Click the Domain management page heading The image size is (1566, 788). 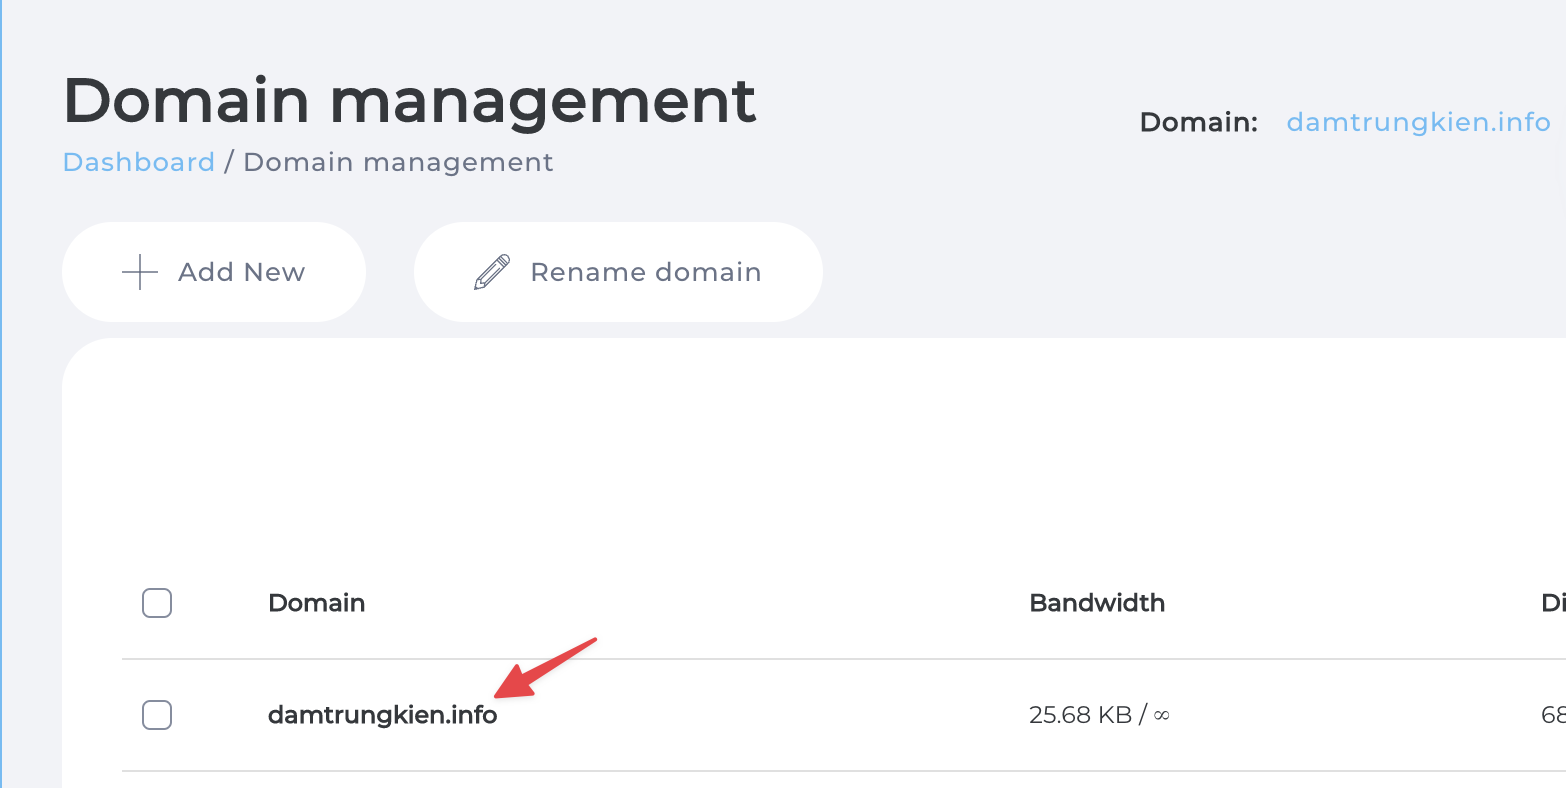(410, 101)
